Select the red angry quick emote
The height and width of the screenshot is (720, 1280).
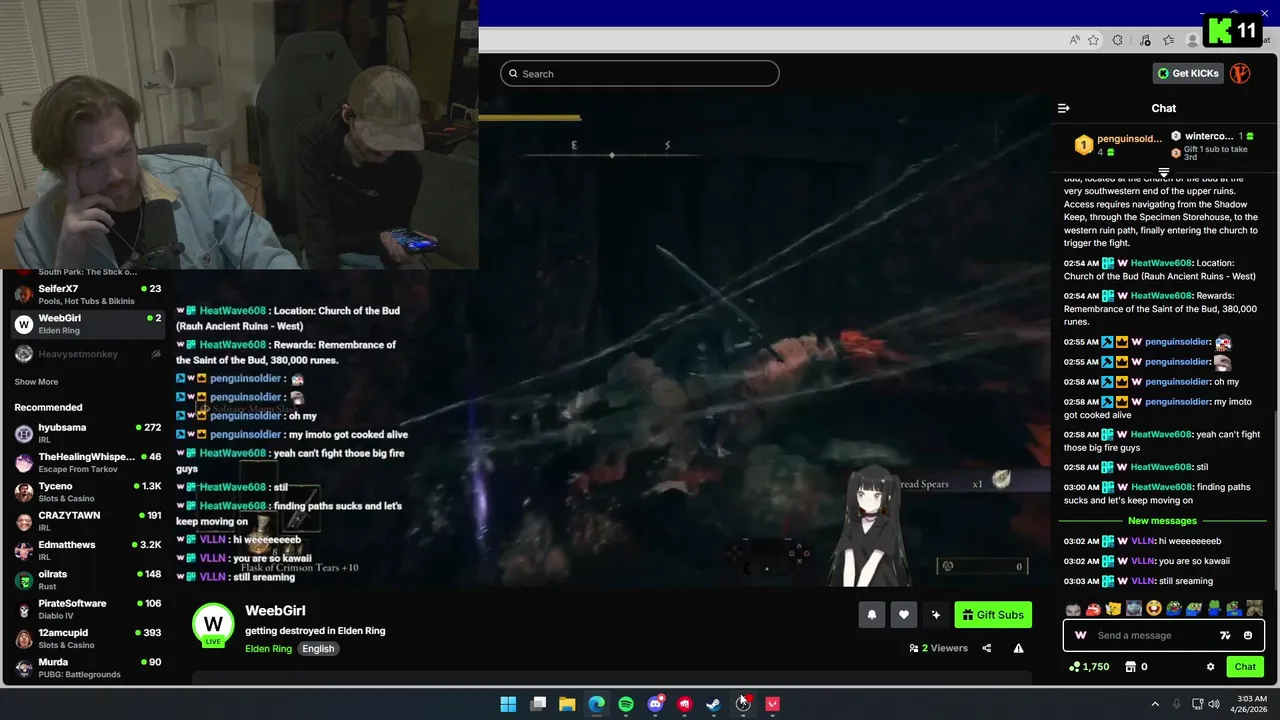click(1093, 608)
